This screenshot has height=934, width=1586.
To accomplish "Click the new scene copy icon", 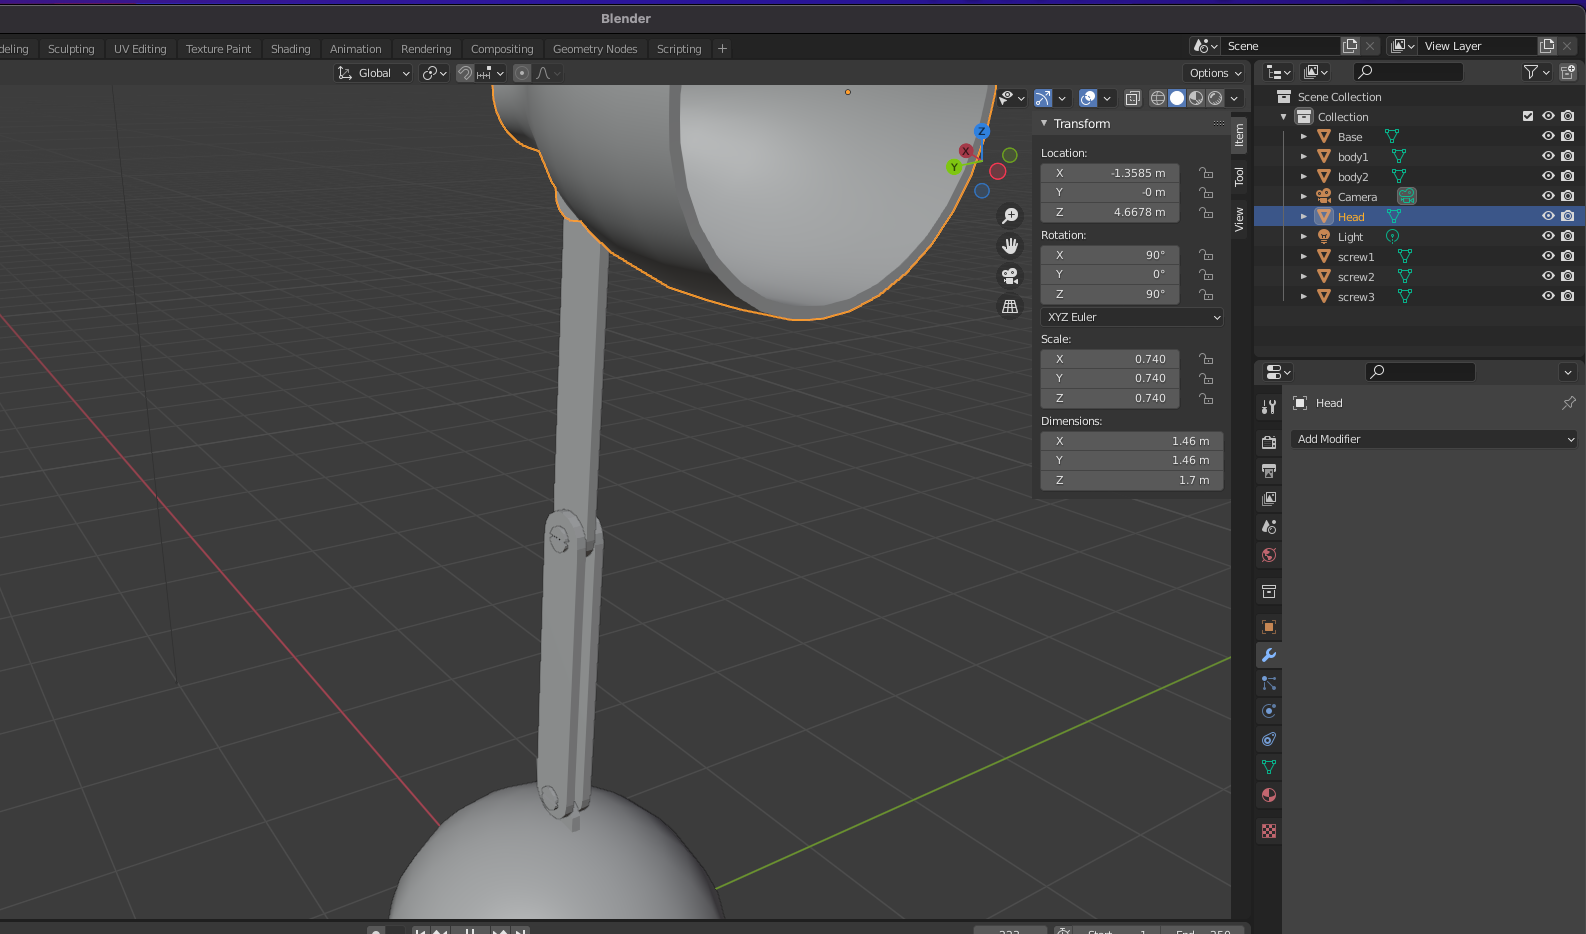I will [1350, 46].
